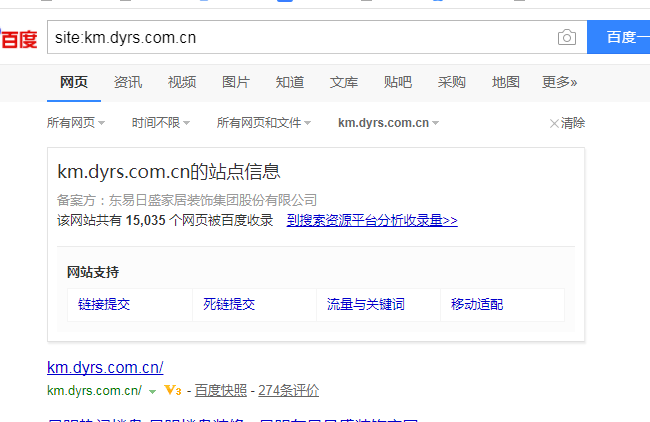The width and height of the screenshot is (650, 422).
Task: Focus the search box containing site:km.dyrs.com.cn
Action: (317, 37)
